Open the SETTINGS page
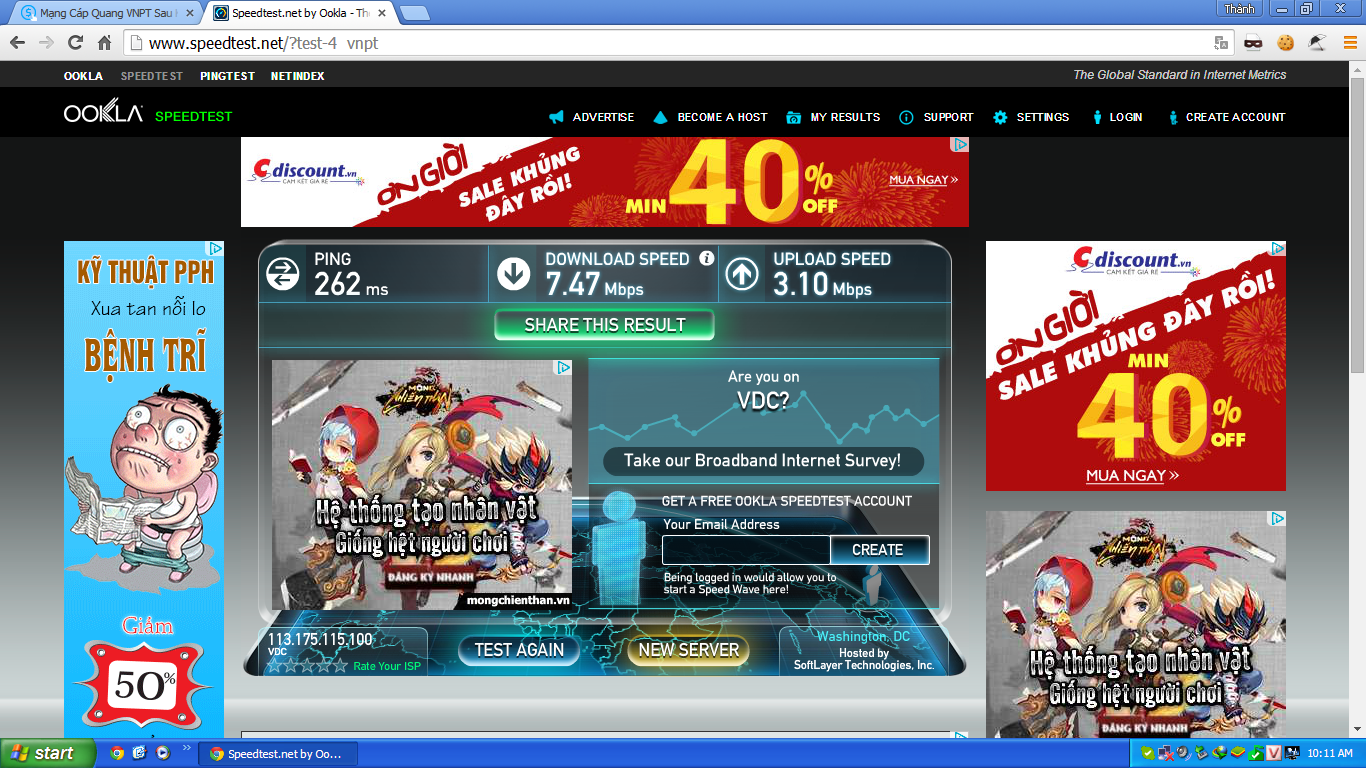The width and height of the screenshot is (1366, 768). pyautogui.click(x=1043, y=117)
